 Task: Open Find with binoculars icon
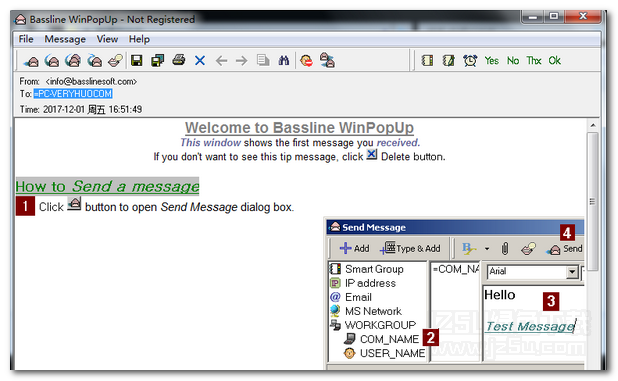pos(284,61)
